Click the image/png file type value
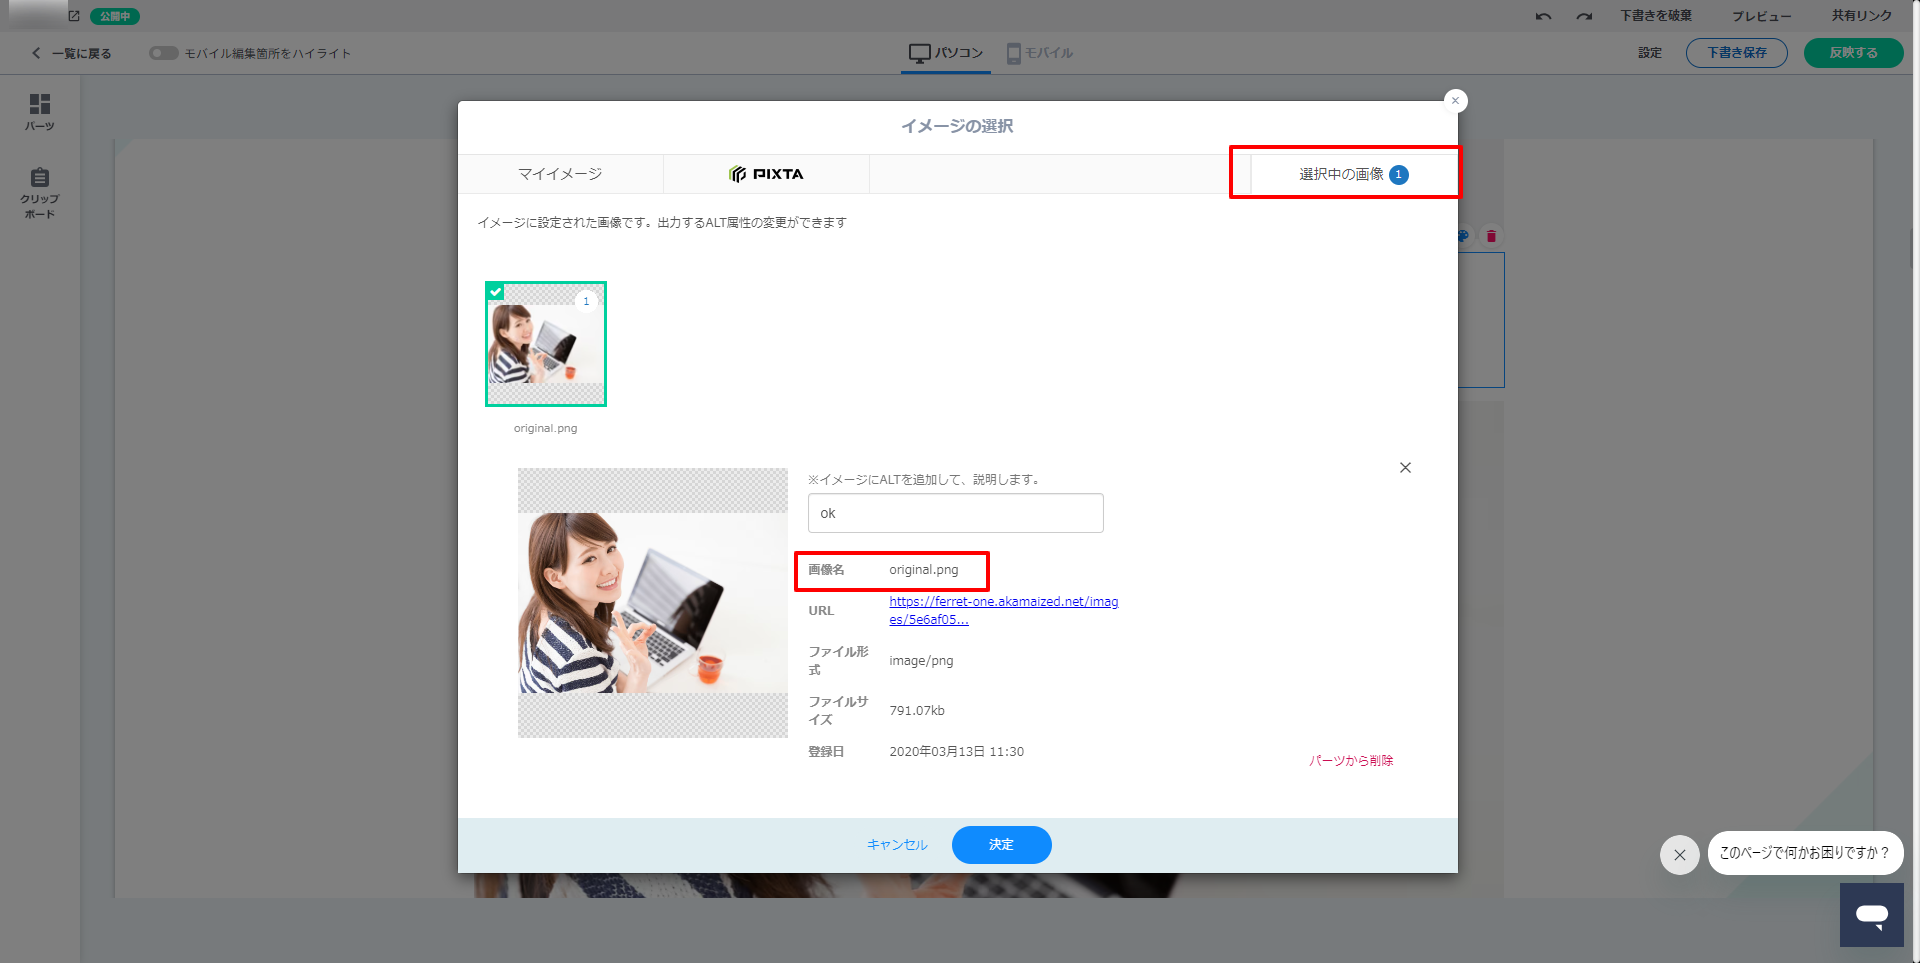This screenshot has height=963, width=1920. 921,661
